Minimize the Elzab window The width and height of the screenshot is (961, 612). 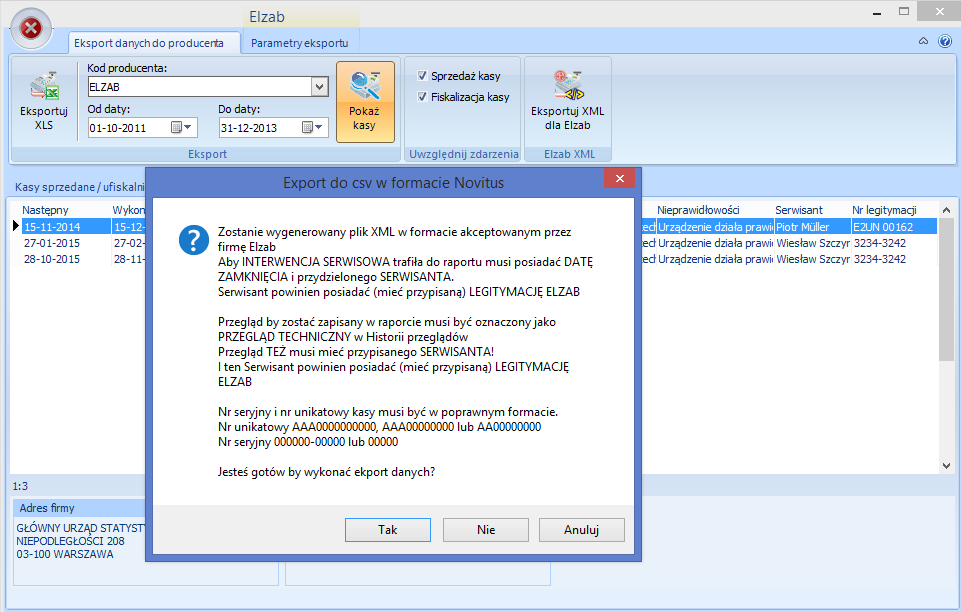(x=876, y=12)
